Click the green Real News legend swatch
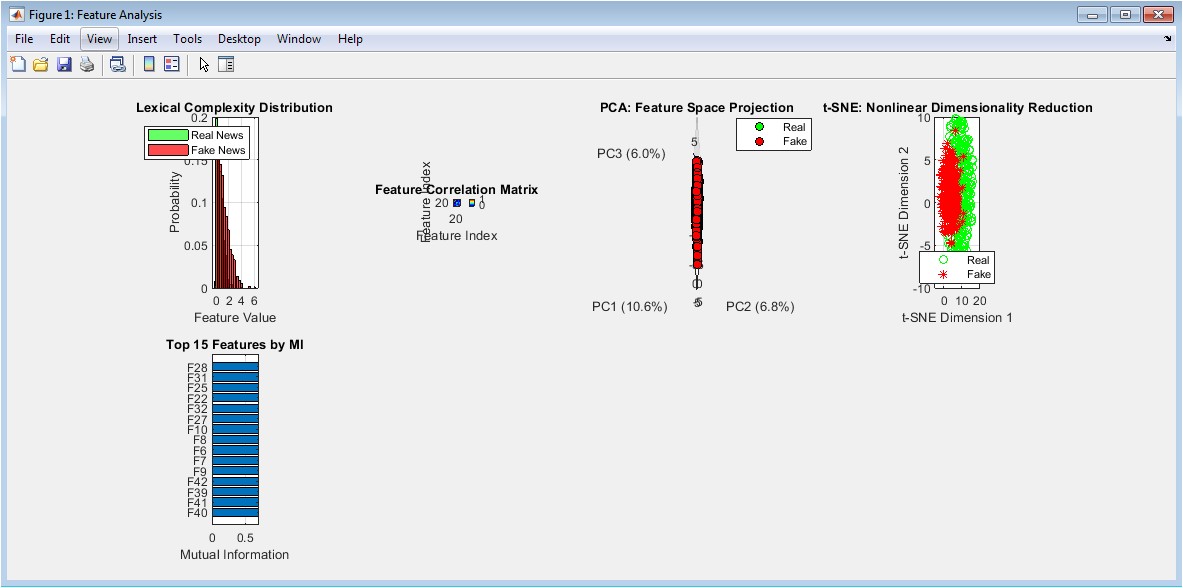 pos(167,135)
